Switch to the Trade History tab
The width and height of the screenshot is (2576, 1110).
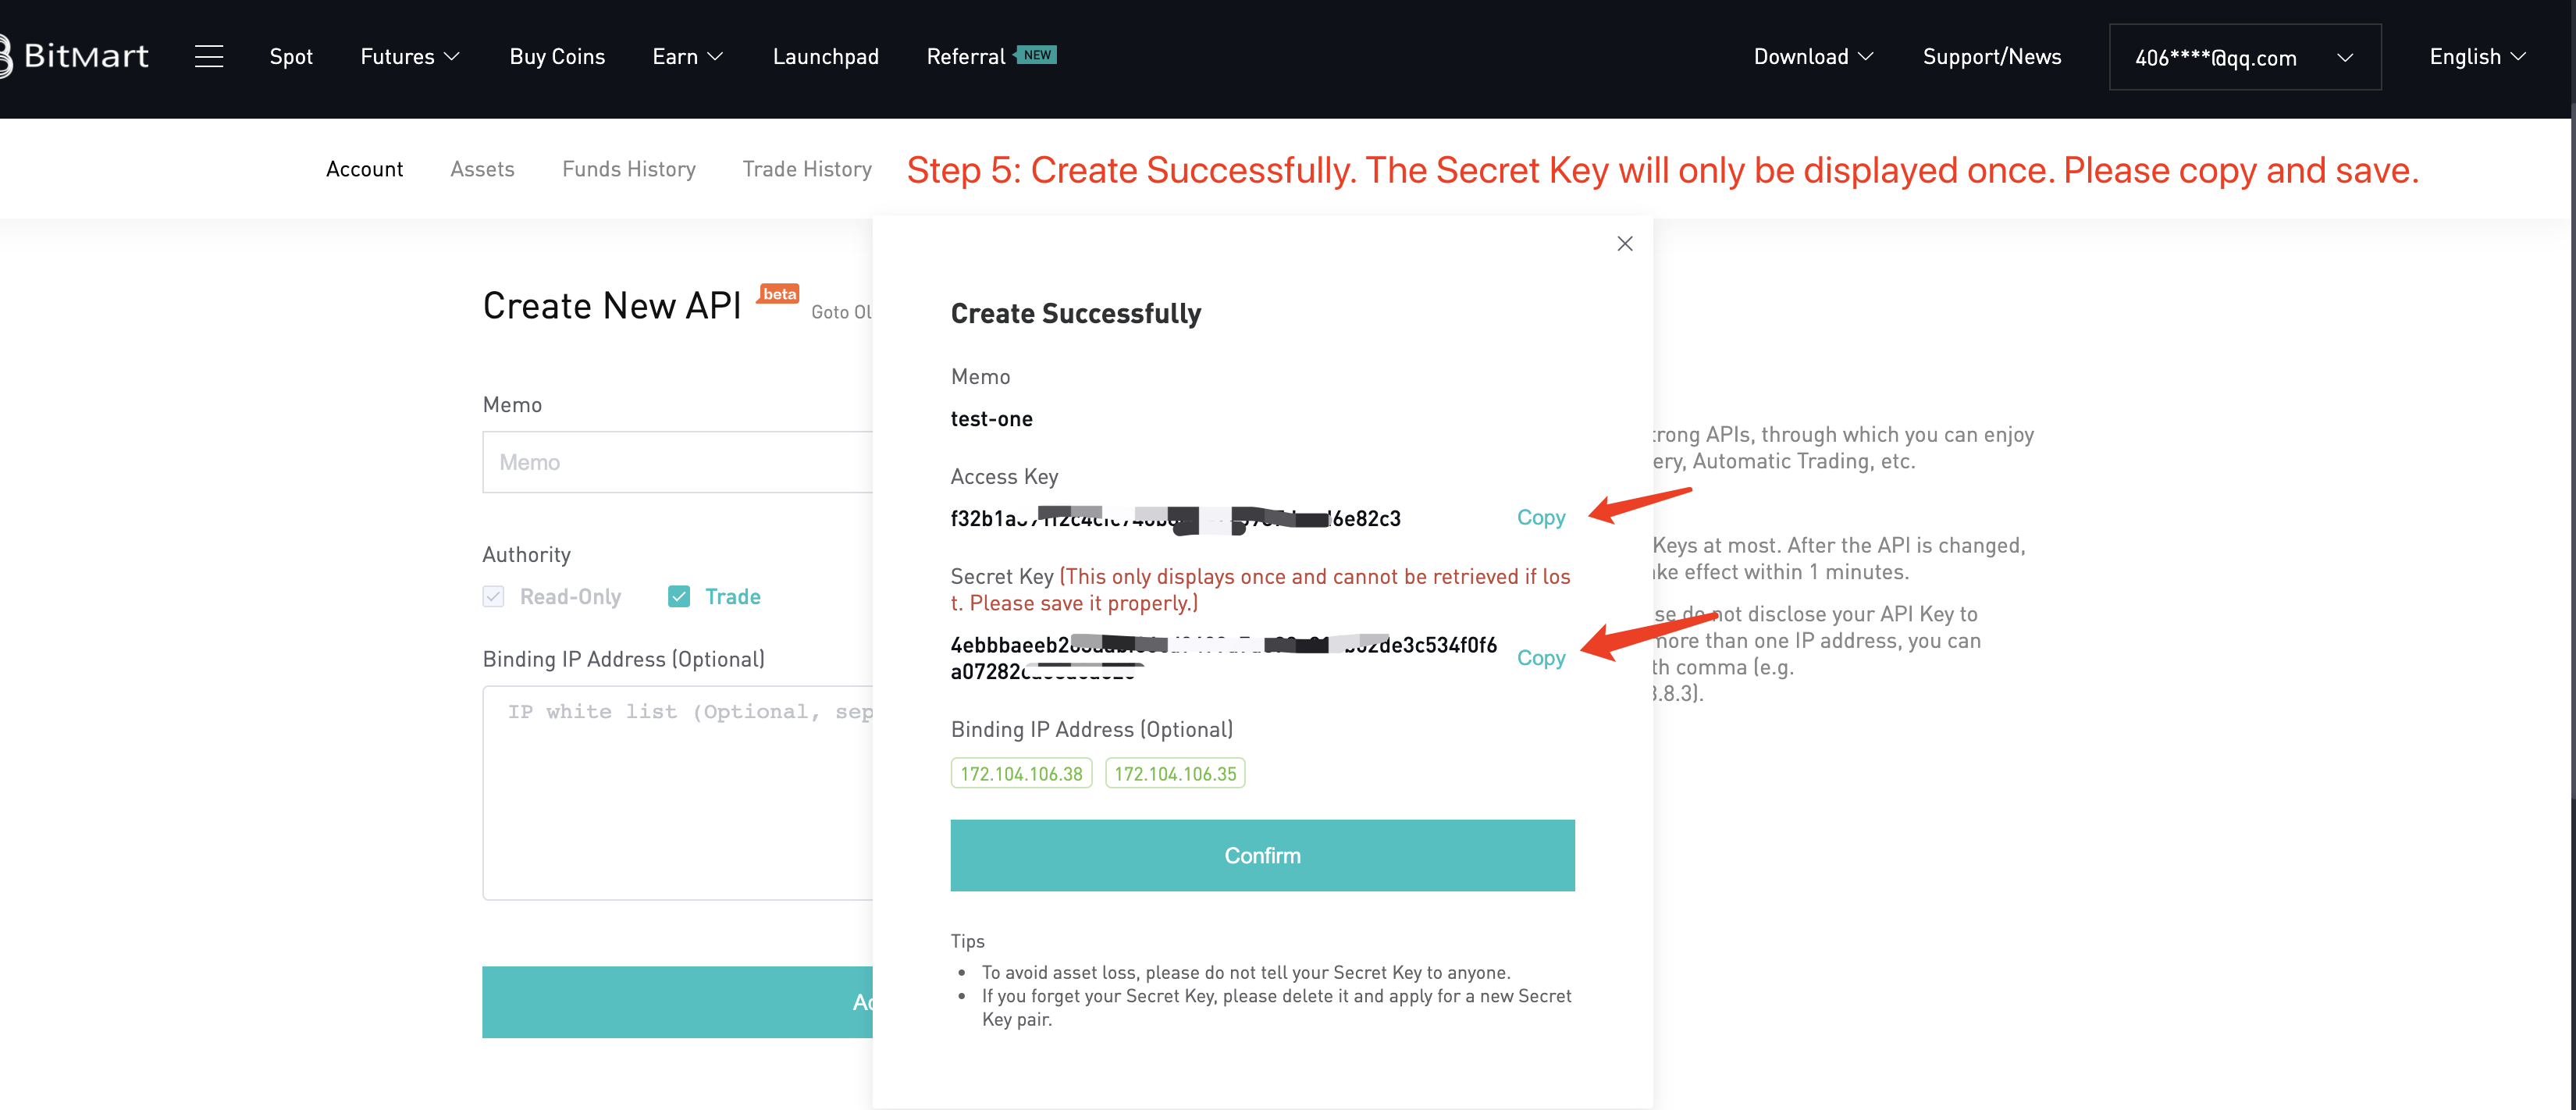pyautogui.click(x=807, y=168)
